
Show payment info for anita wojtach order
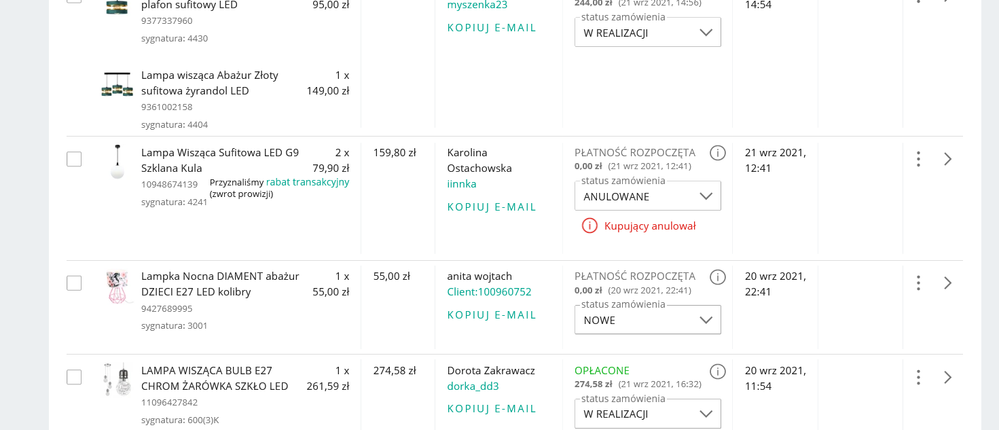(x=717, y=277)
